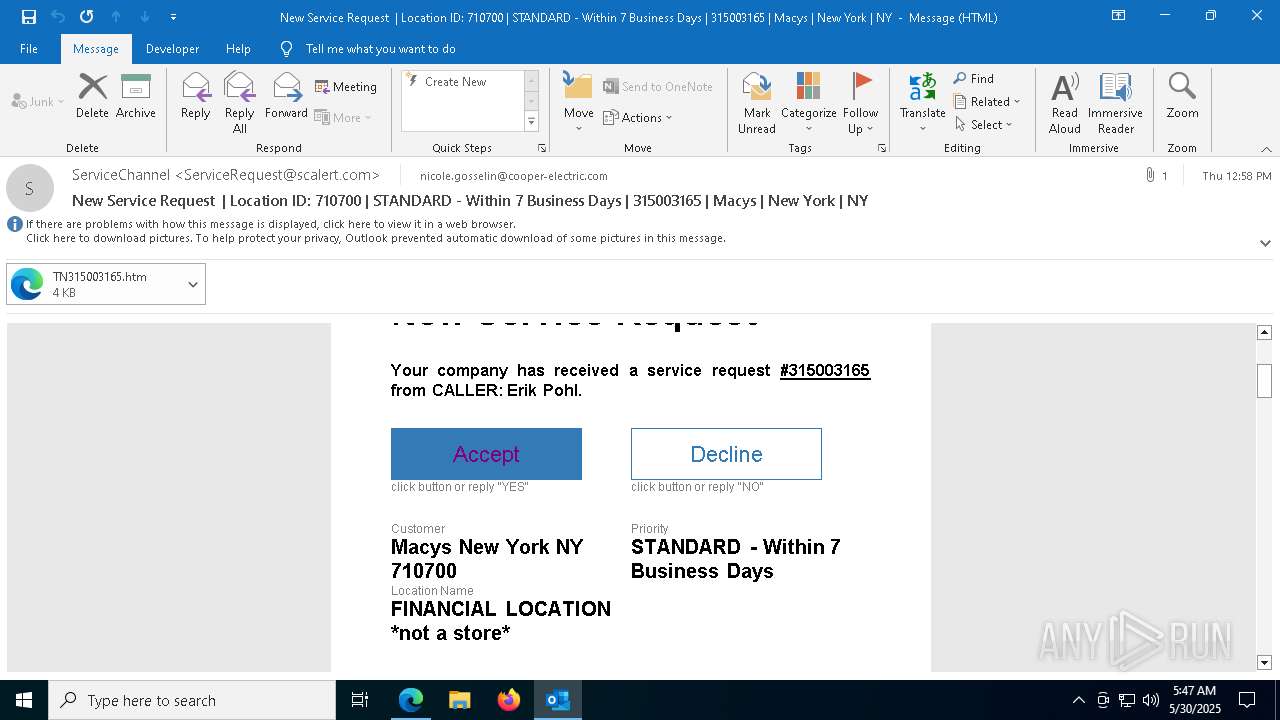Click the recipient nicole.gosselin@cooper-electric.com
Viewport: 1280px width, 720px height.
[513, 176]
